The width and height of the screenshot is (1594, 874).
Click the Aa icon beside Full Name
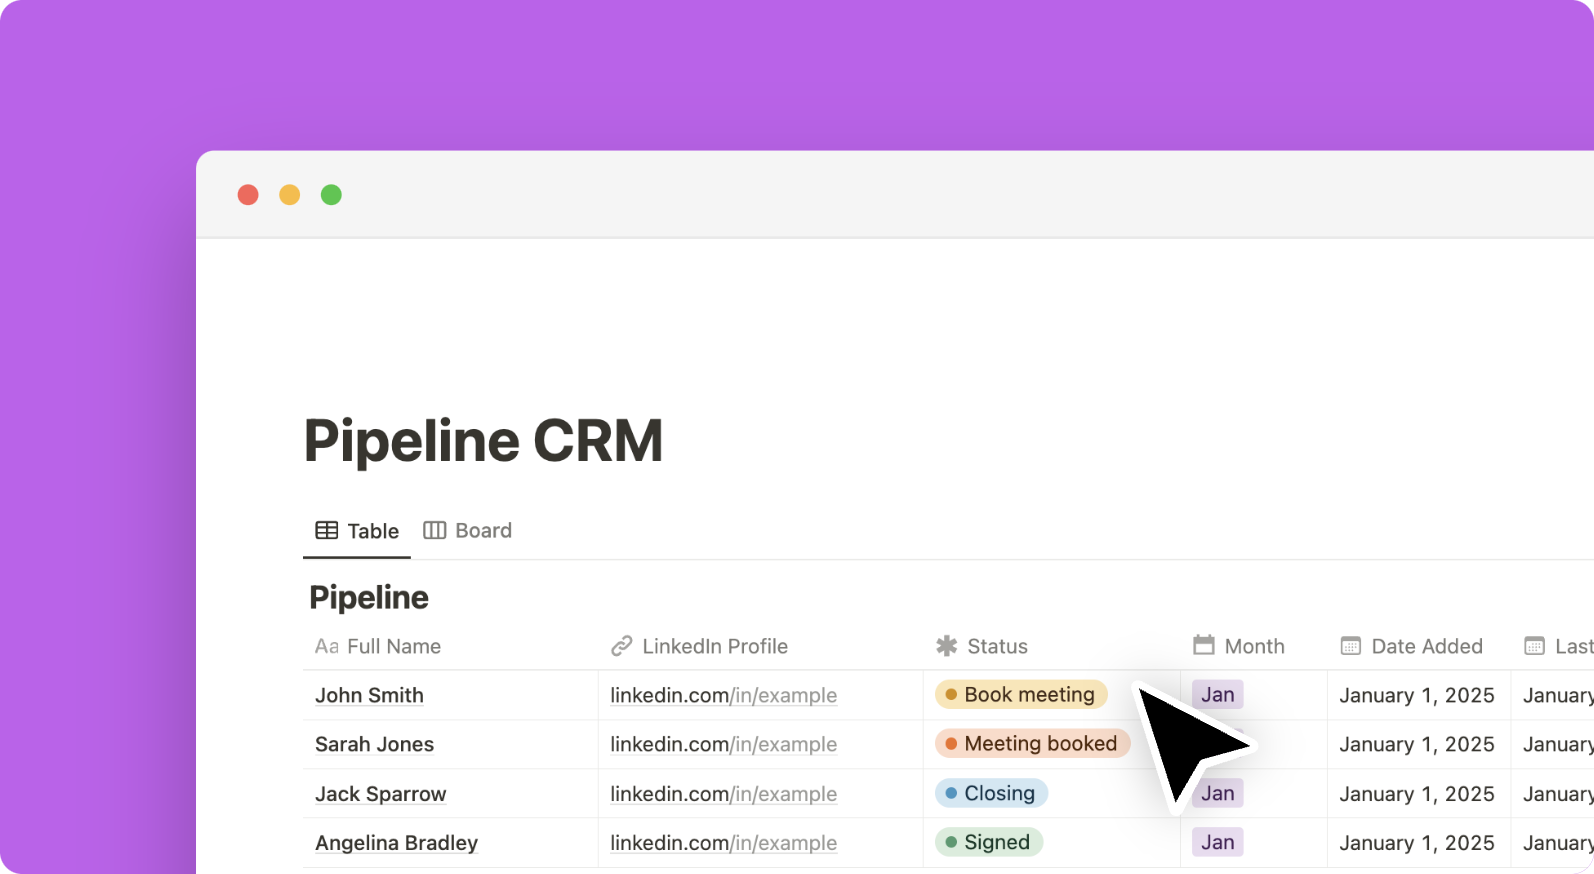pos(326,646)
